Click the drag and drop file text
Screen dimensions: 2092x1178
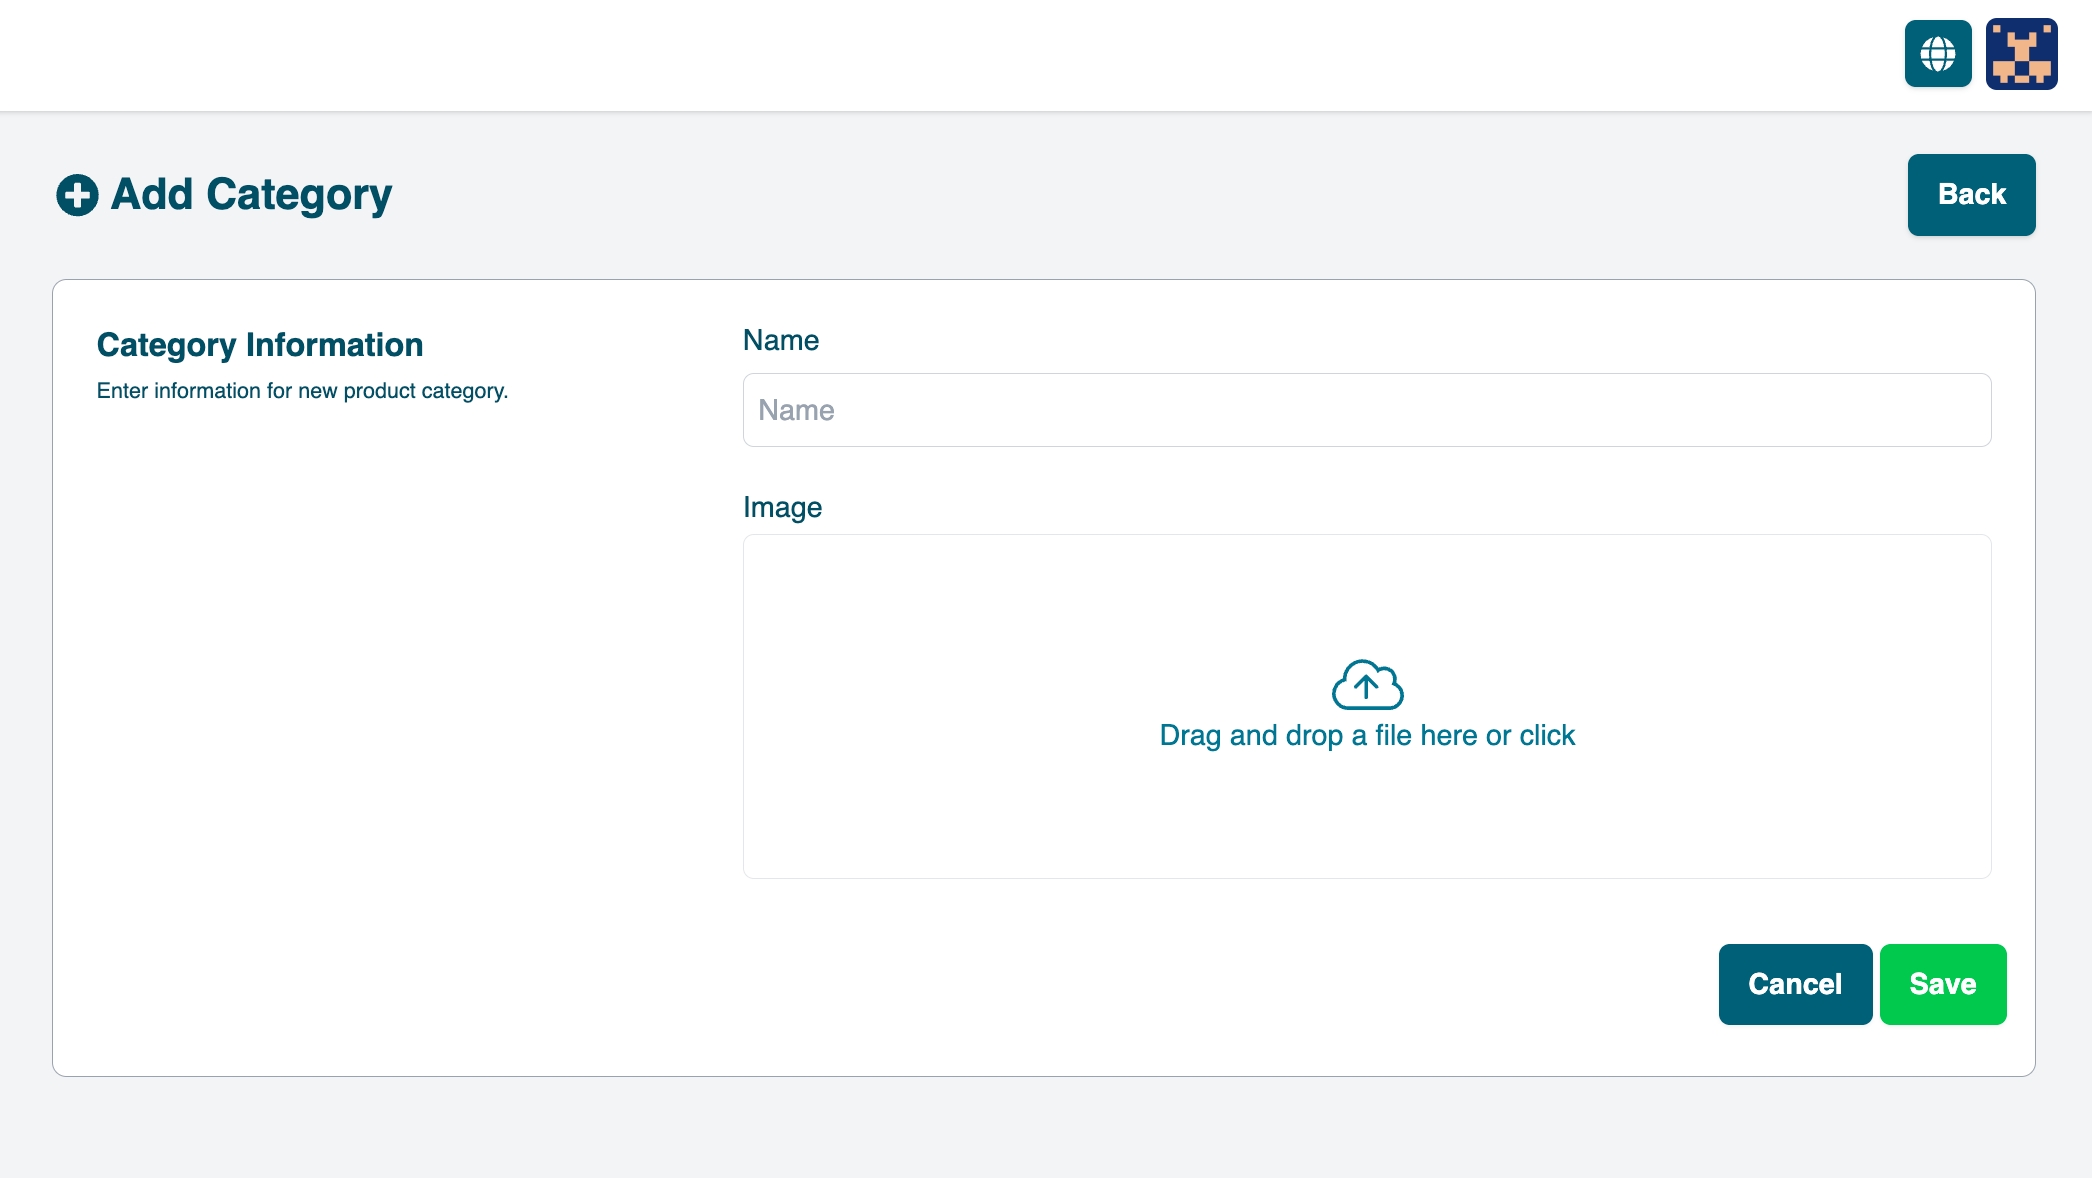[x=1366, y=736]
